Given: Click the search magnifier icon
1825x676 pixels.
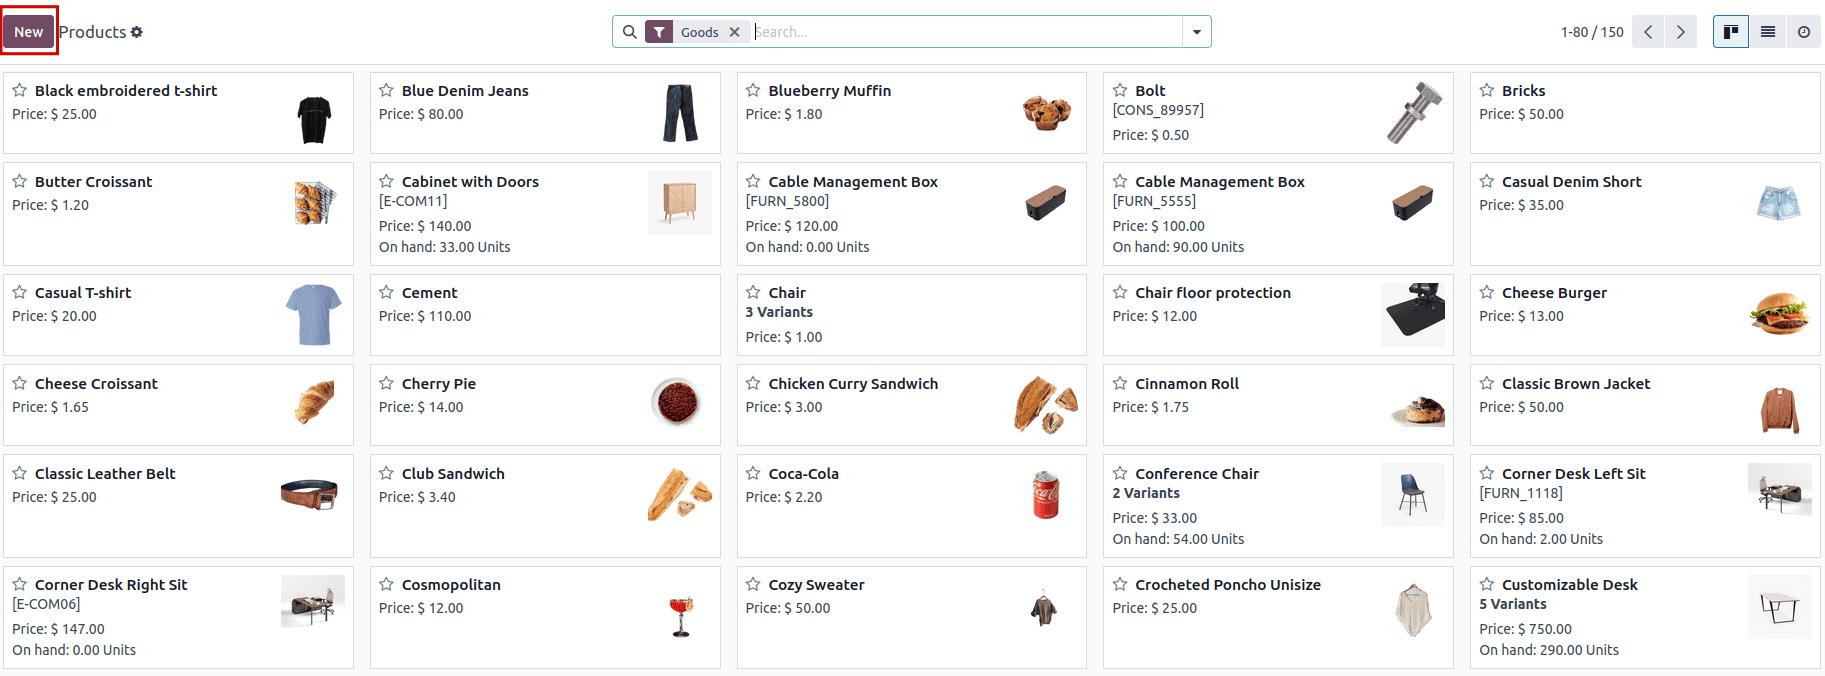Looking at the screenshot, I should 629,32.
